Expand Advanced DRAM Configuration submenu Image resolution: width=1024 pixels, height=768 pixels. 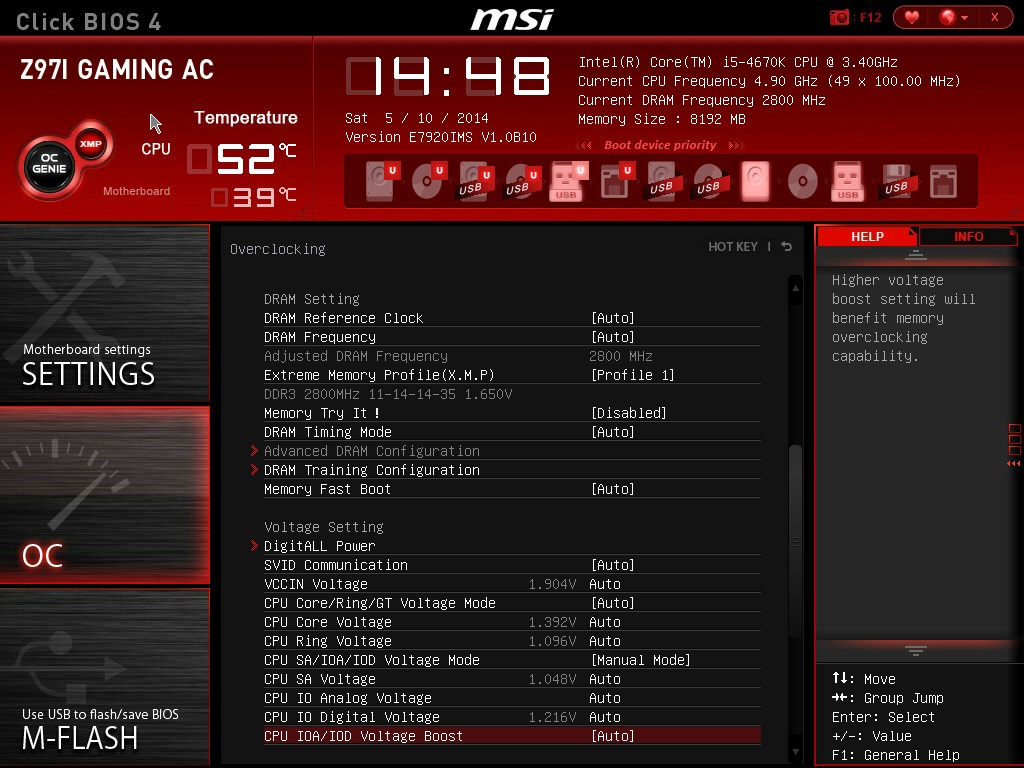372,451
